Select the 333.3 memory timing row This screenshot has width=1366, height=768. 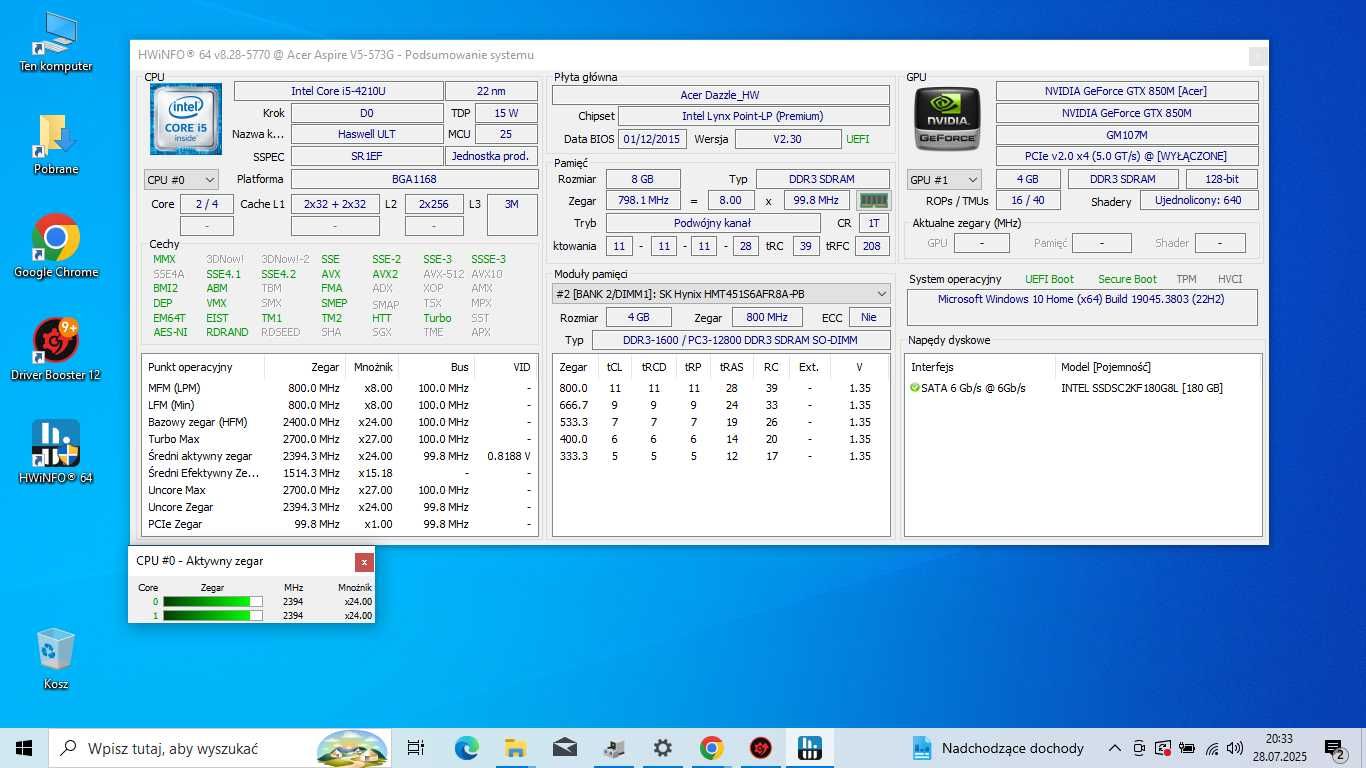click(721, 456)
